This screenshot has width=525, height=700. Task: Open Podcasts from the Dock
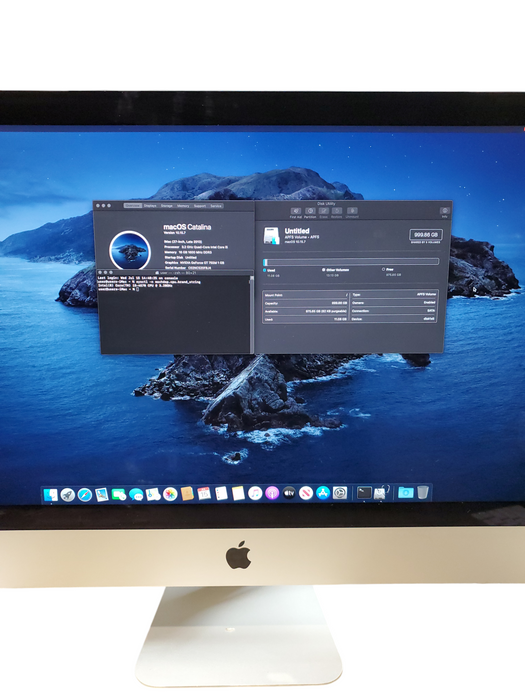coord(272,493)
